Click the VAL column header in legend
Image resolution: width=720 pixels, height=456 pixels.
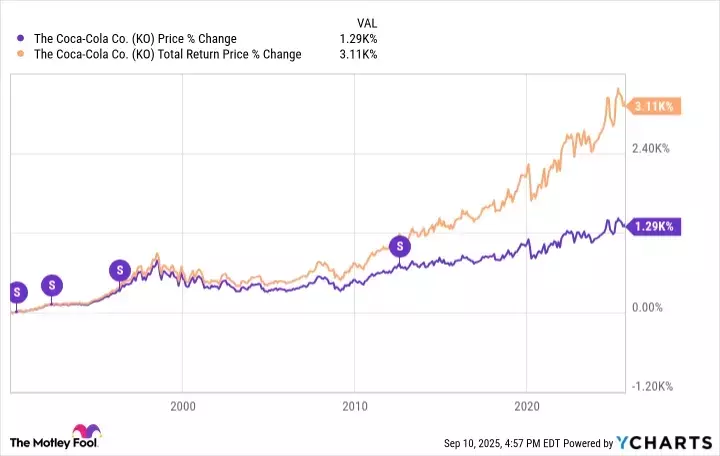(367, 22)
